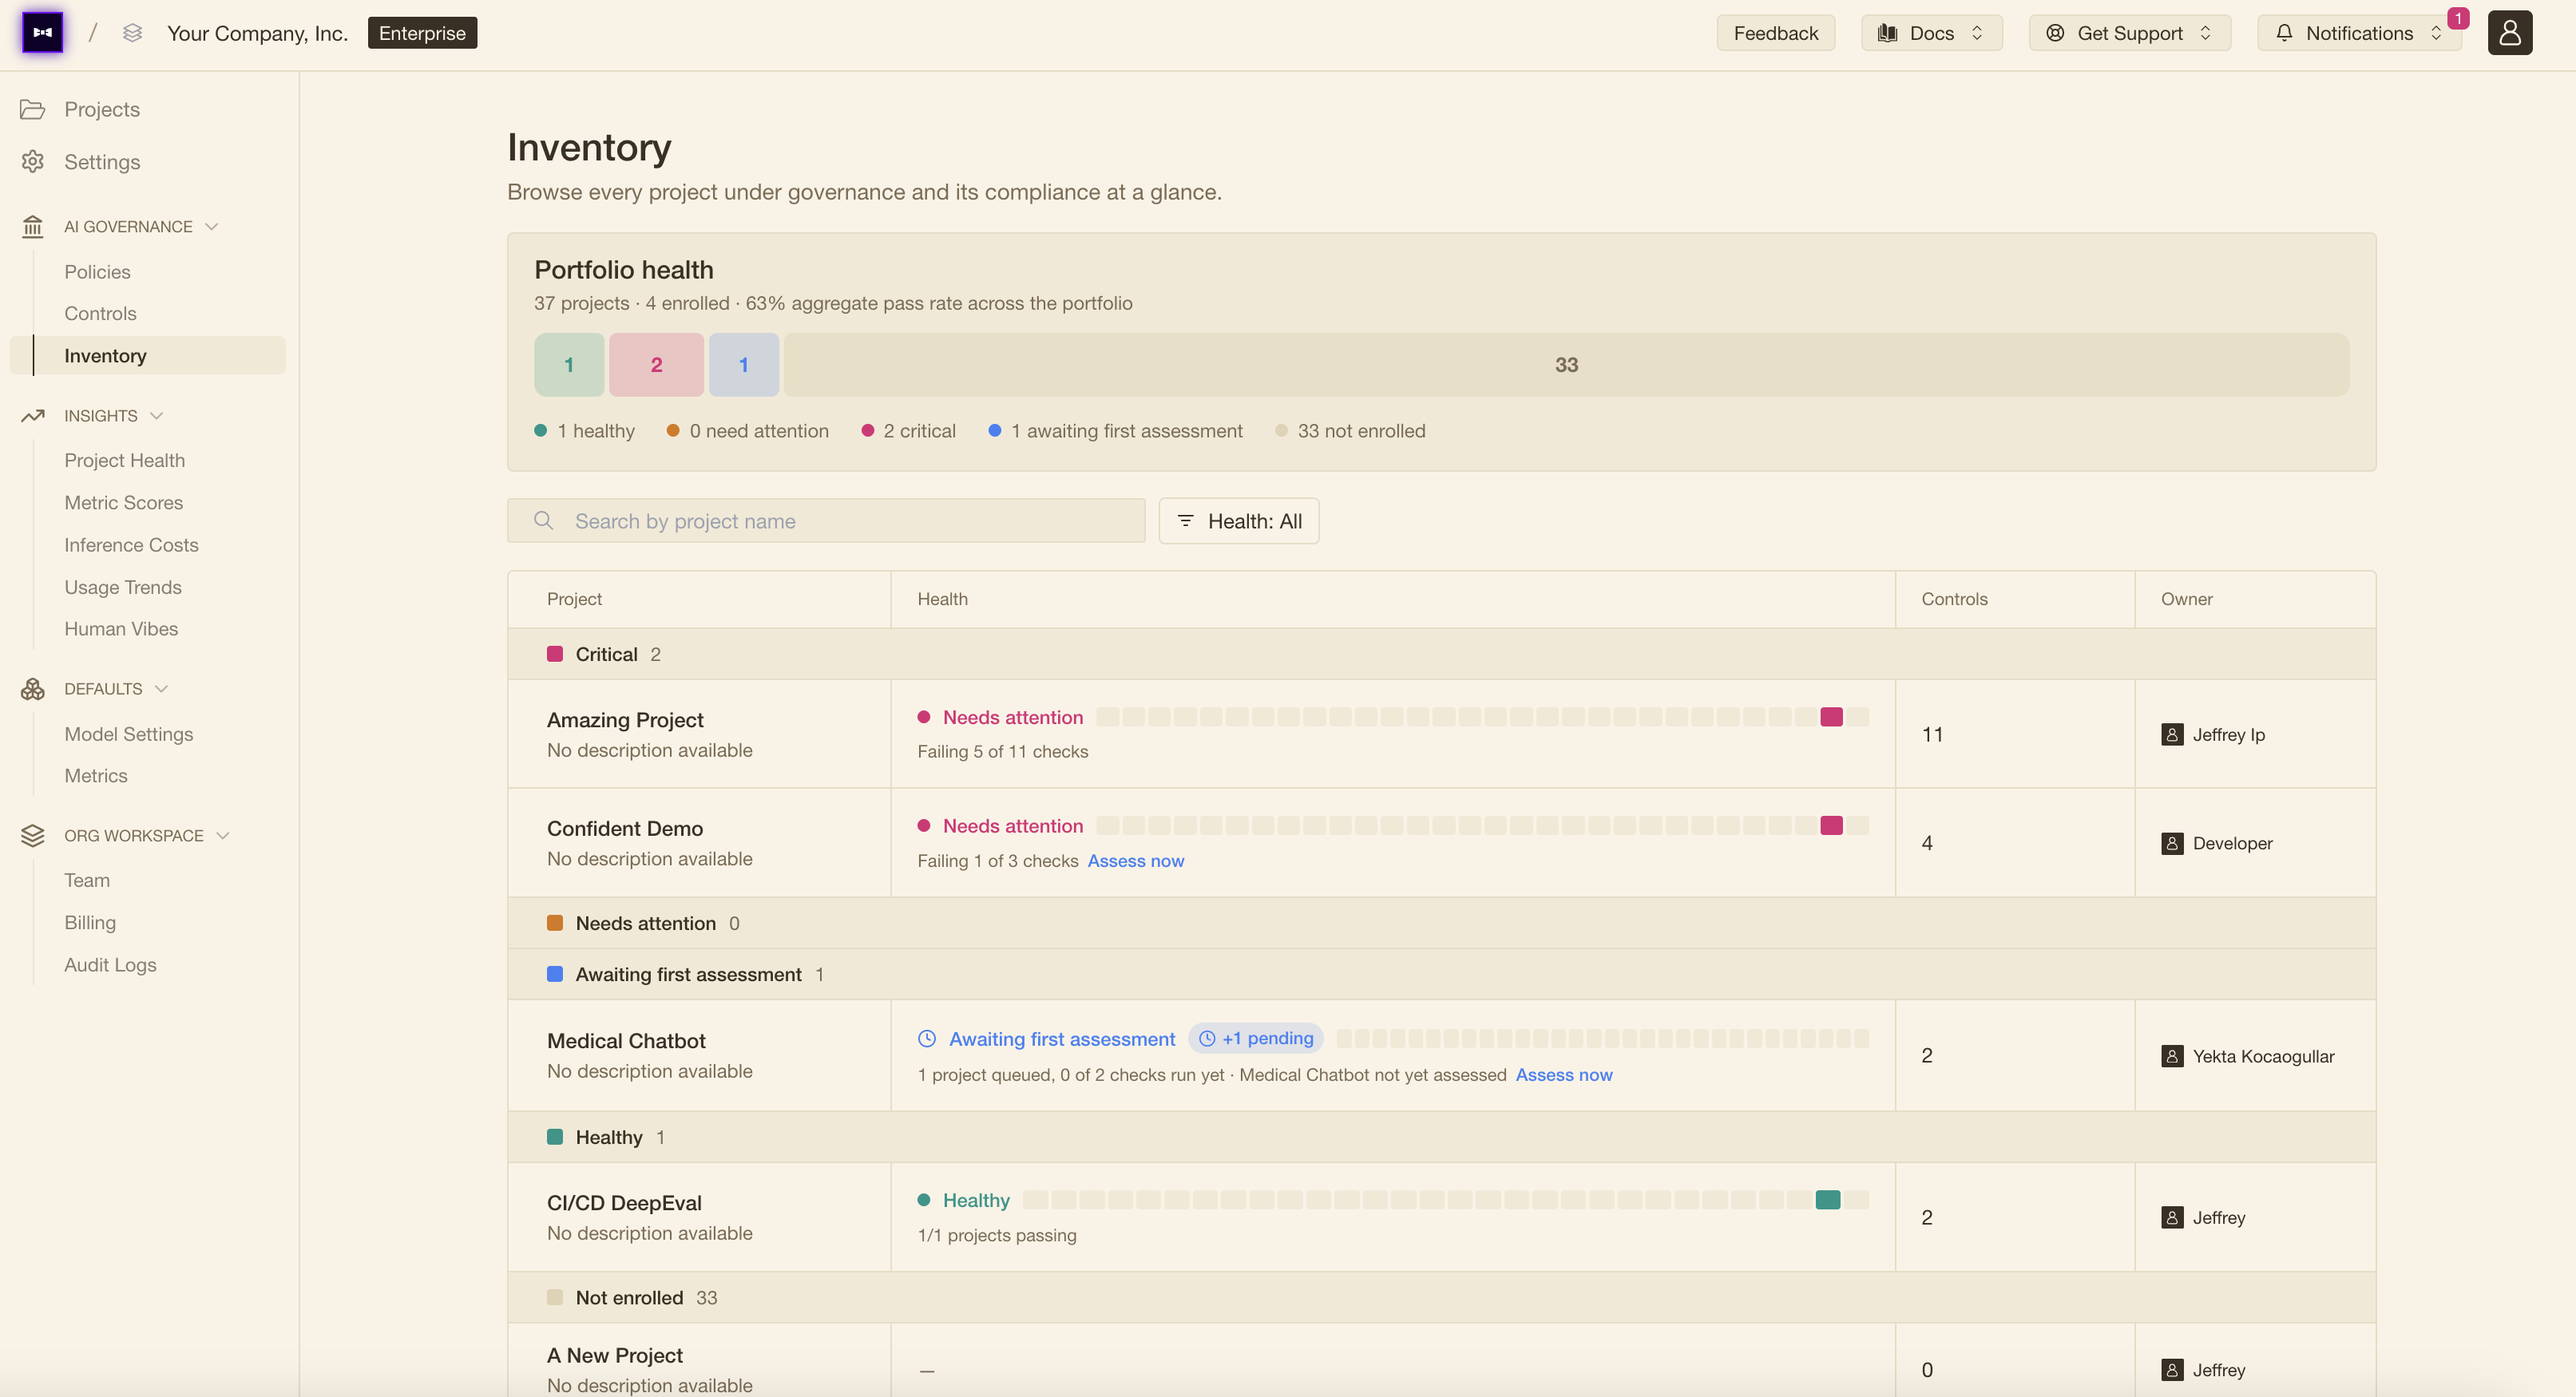The image size is (2576, 1397).
Task: Click the green healthy segment showing 1
Action: (x=569, y=365)
